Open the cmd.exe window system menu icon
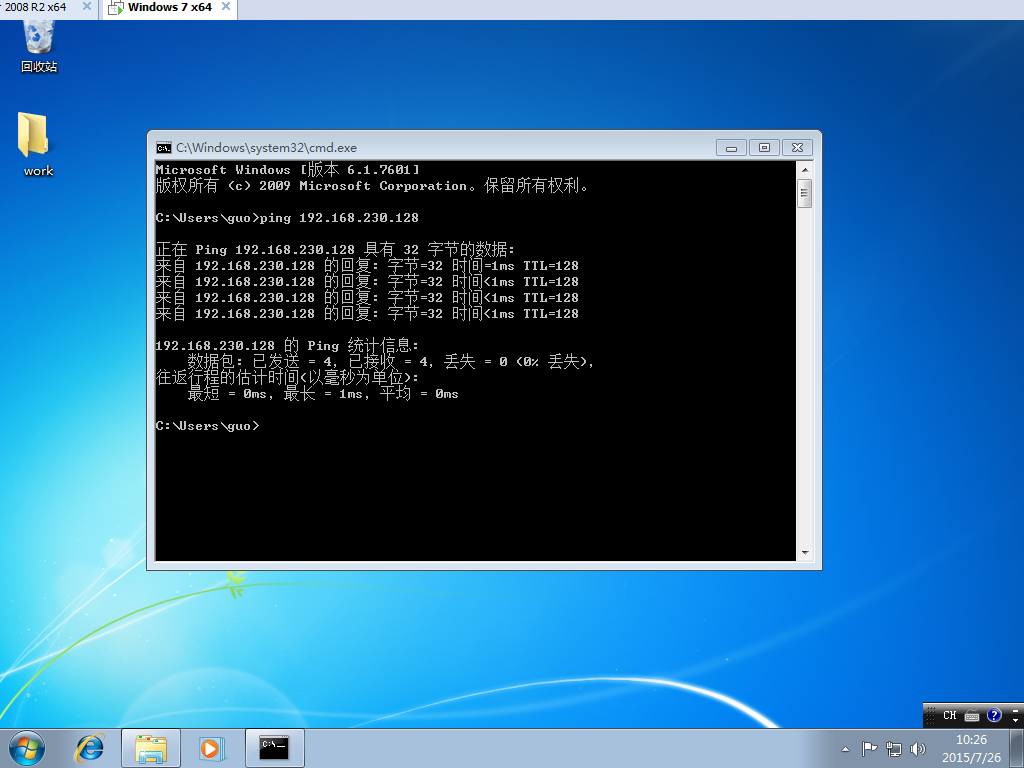The image size is (1024, 768). pyautogui.click(x=163, y=147)
